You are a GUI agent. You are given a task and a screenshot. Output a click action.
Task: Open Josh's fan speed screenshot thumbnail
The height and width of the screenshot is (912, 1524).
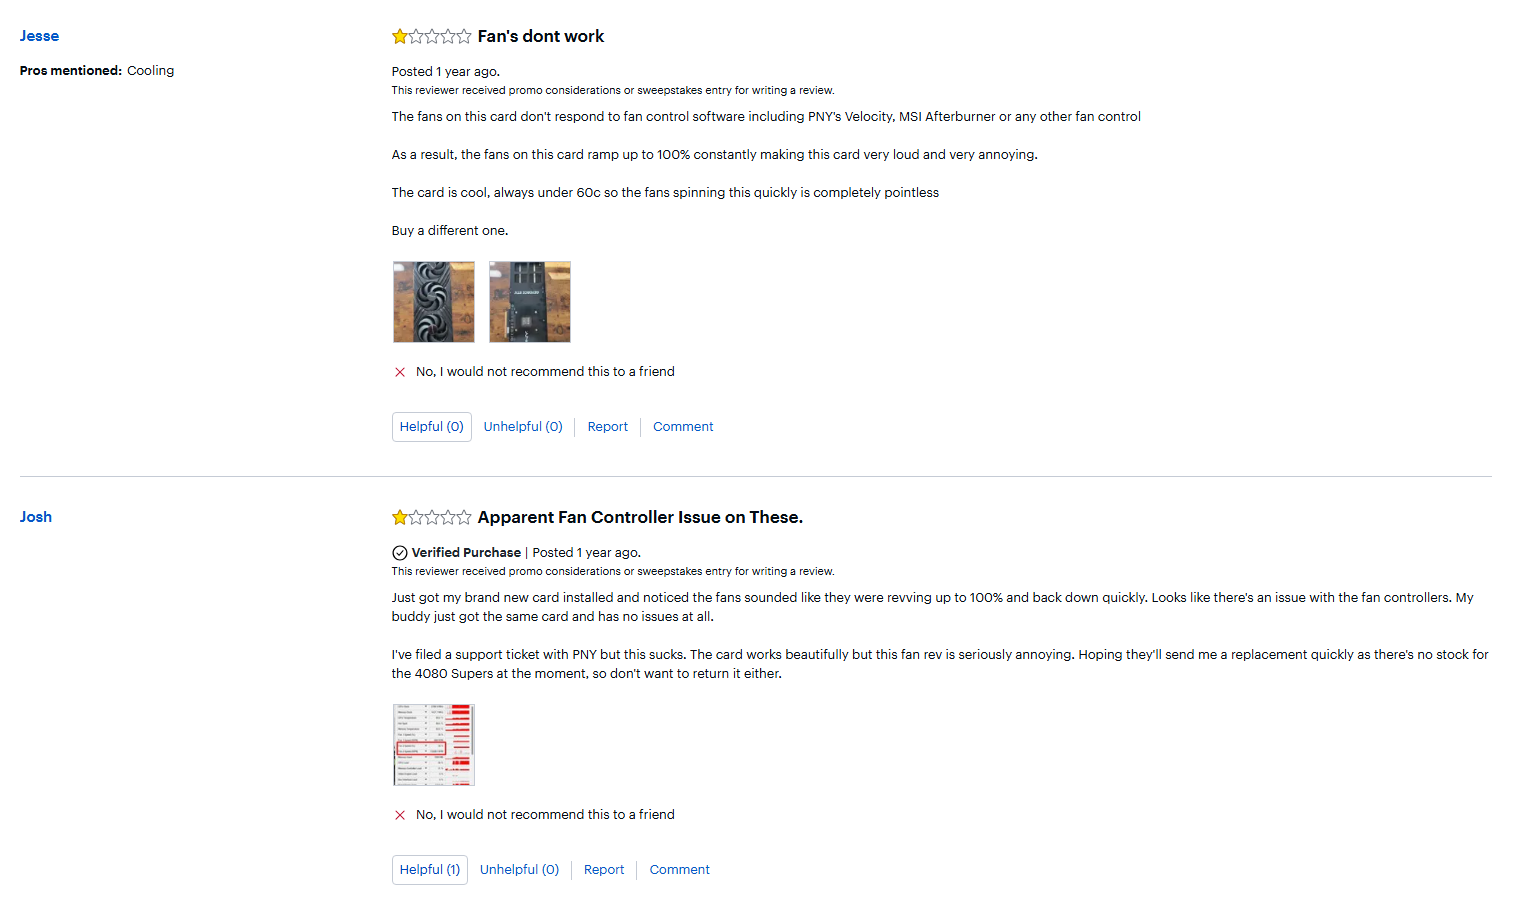click(434, 745)
